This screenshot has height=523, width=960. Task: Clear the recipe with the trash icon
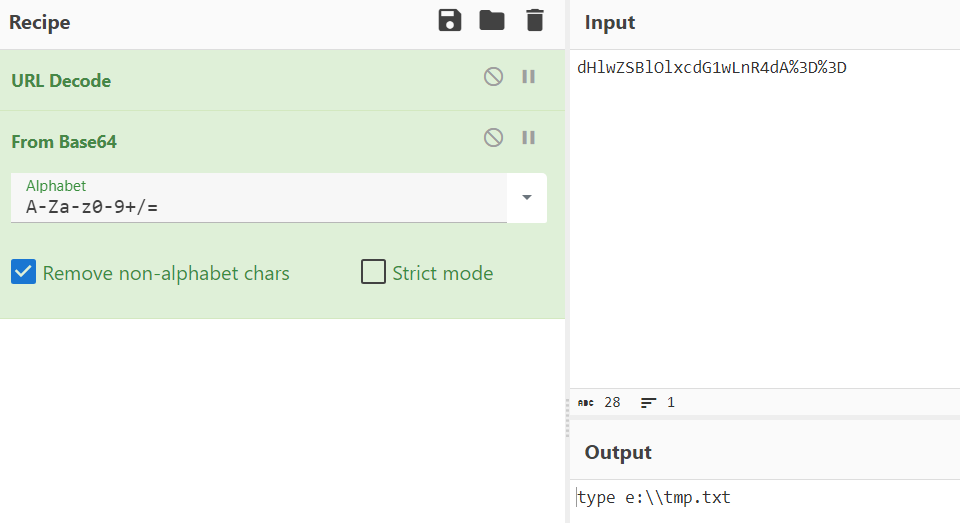(535, 21)
